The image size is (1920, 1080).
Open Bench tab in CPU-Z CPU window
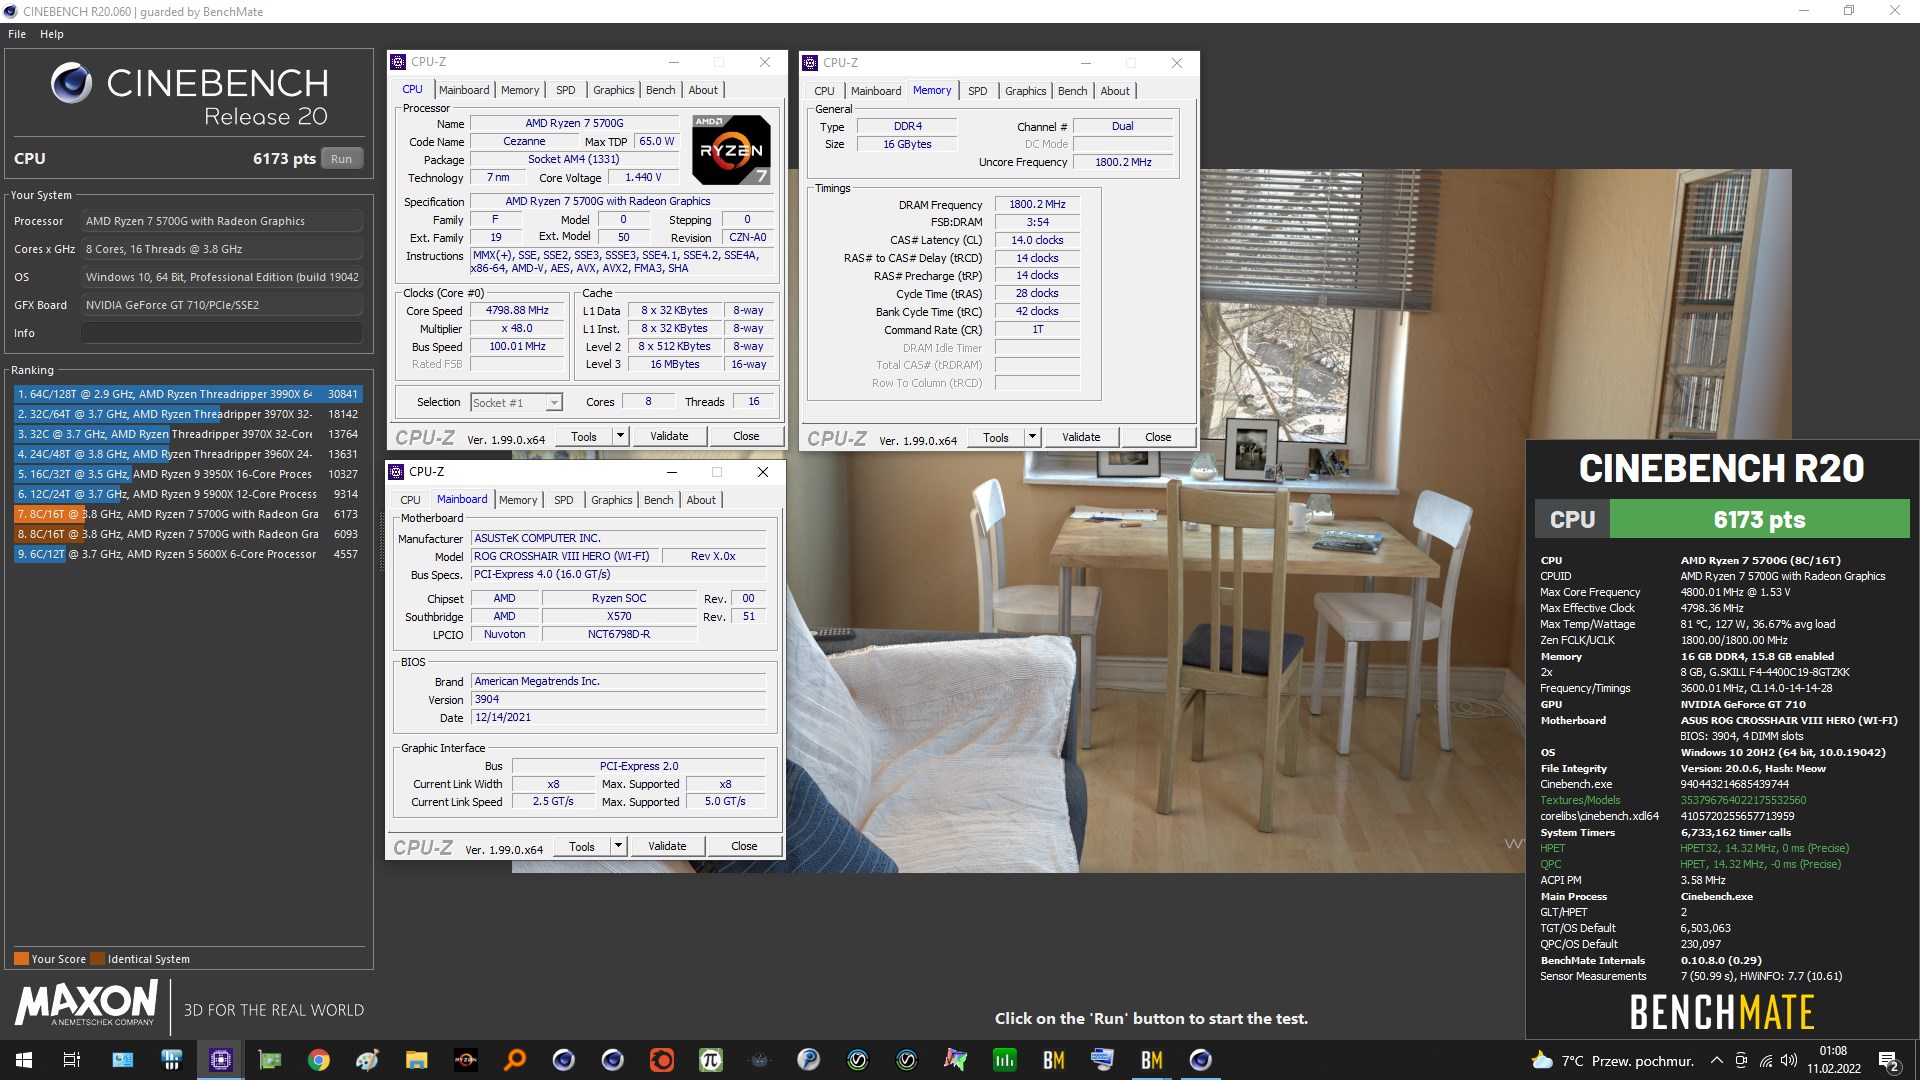[x=660, y=90]
